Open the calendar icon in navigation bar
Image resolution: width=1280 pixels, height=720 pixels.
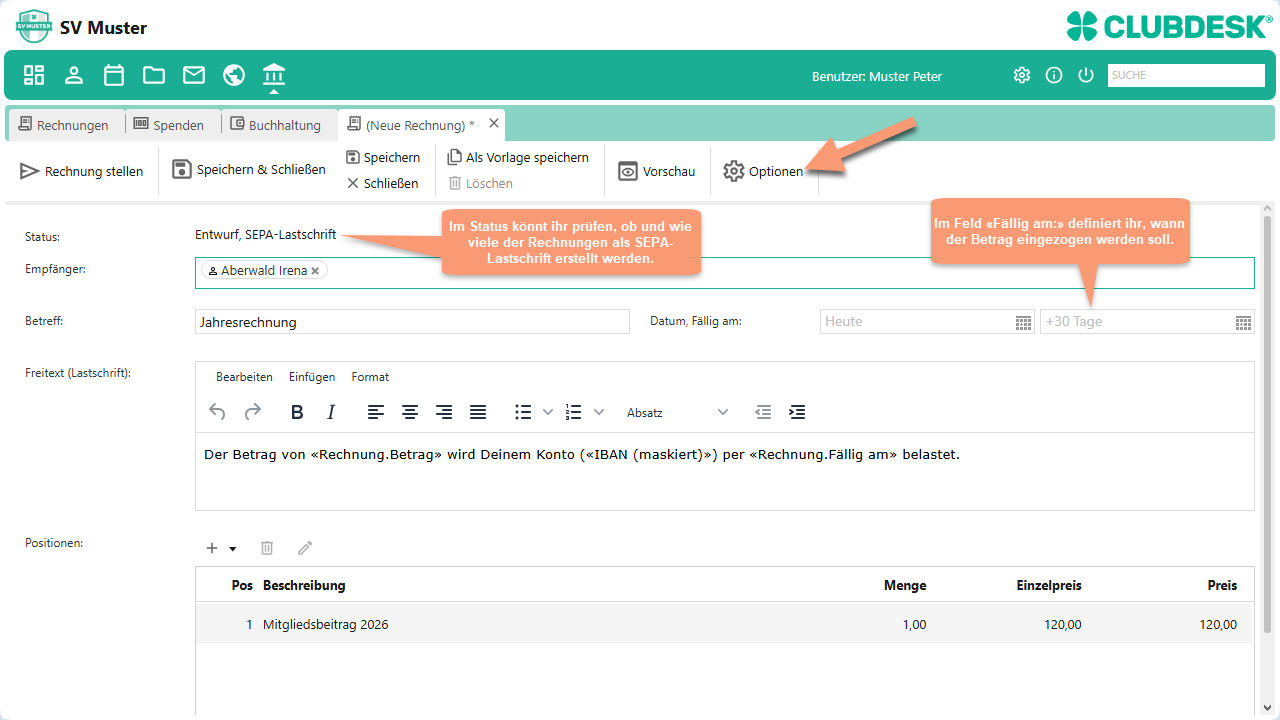(x=114, y=75)
